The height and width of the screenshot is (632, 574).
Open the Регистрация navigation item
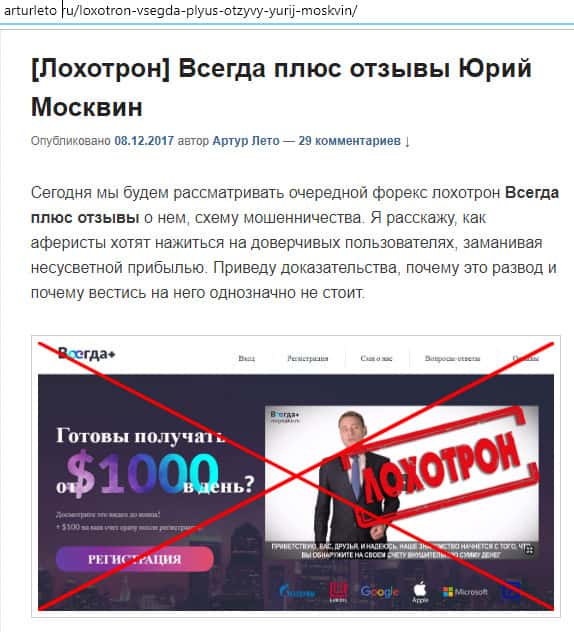click(x=308, y=358)
